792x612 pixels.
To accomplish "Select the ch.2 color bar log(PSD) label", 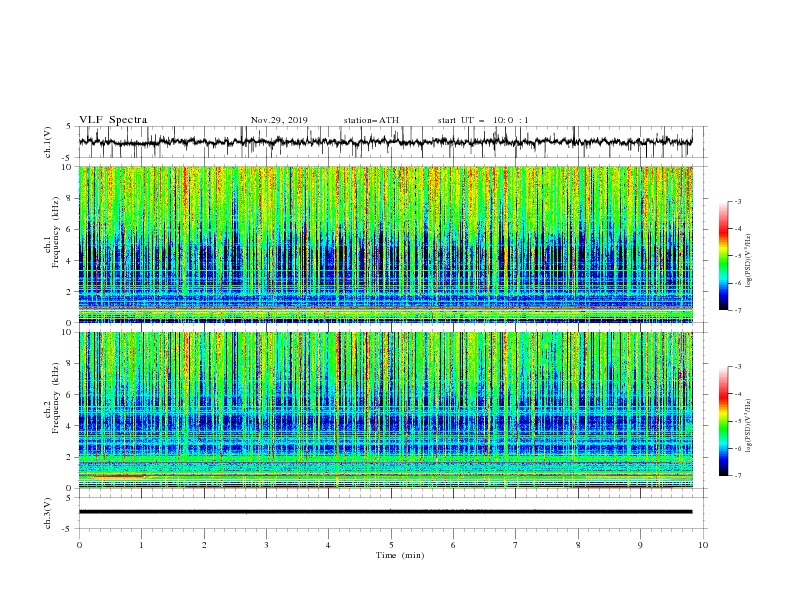I will [748, 426].
